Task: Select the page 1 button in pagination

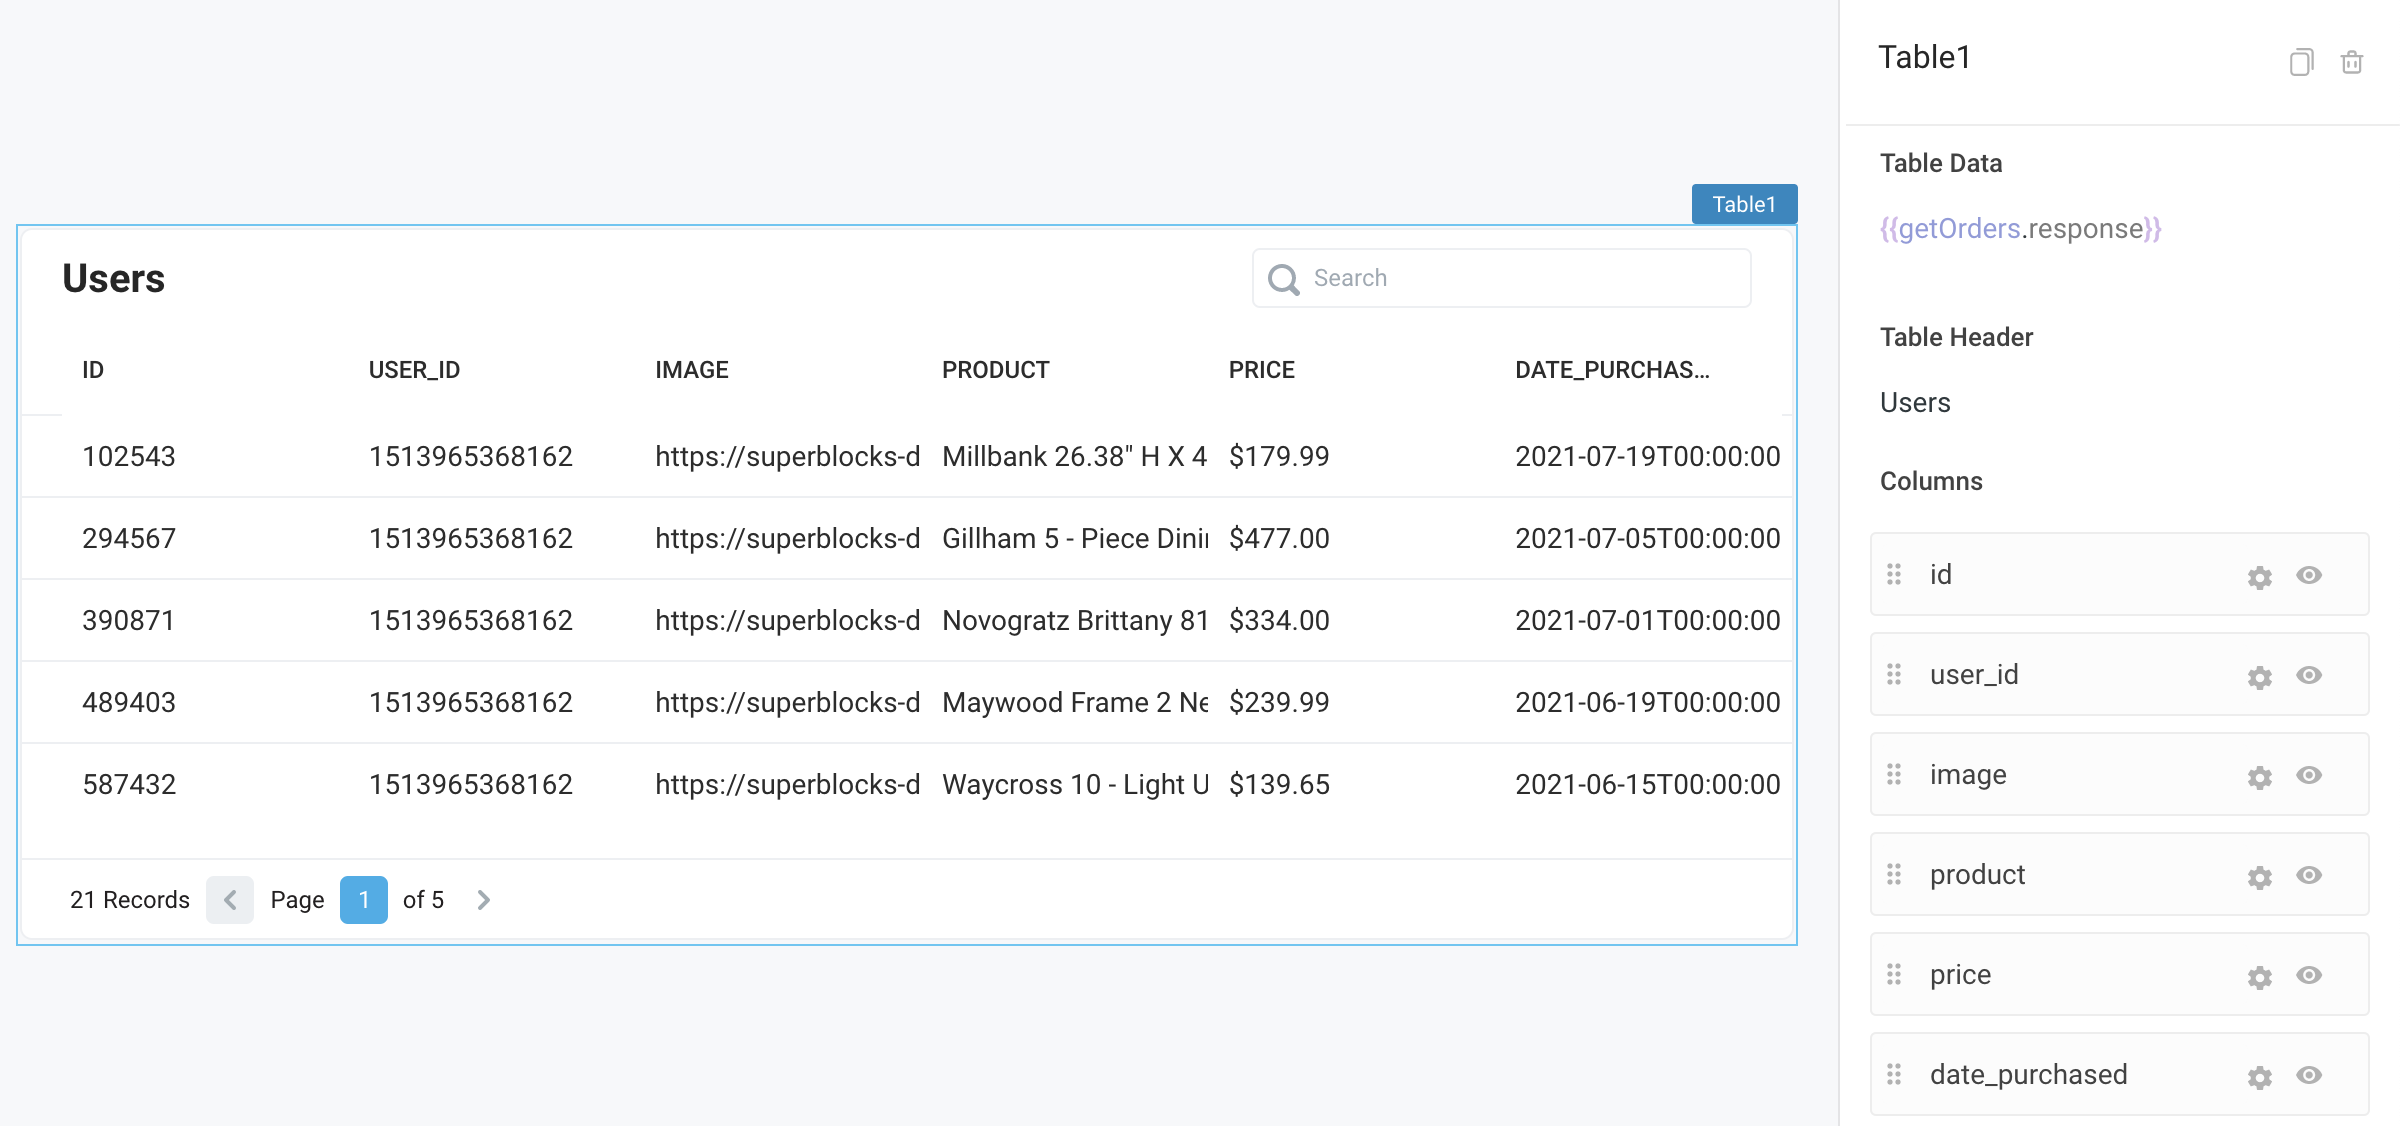Action: [x=363, y=899]
